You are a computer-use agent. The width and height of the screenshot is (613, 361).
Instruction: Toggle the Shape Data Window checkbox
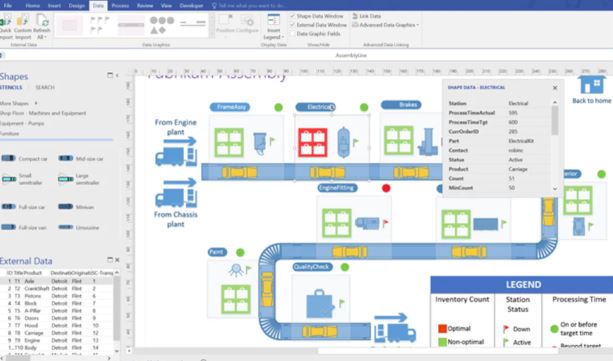tap(292, 16)
